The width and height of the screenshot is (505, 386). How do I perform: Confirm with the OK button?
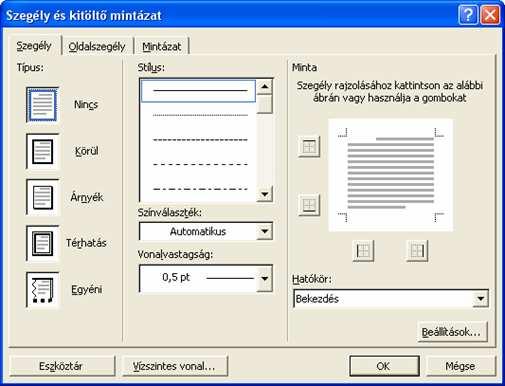click(x=384, y=366)
